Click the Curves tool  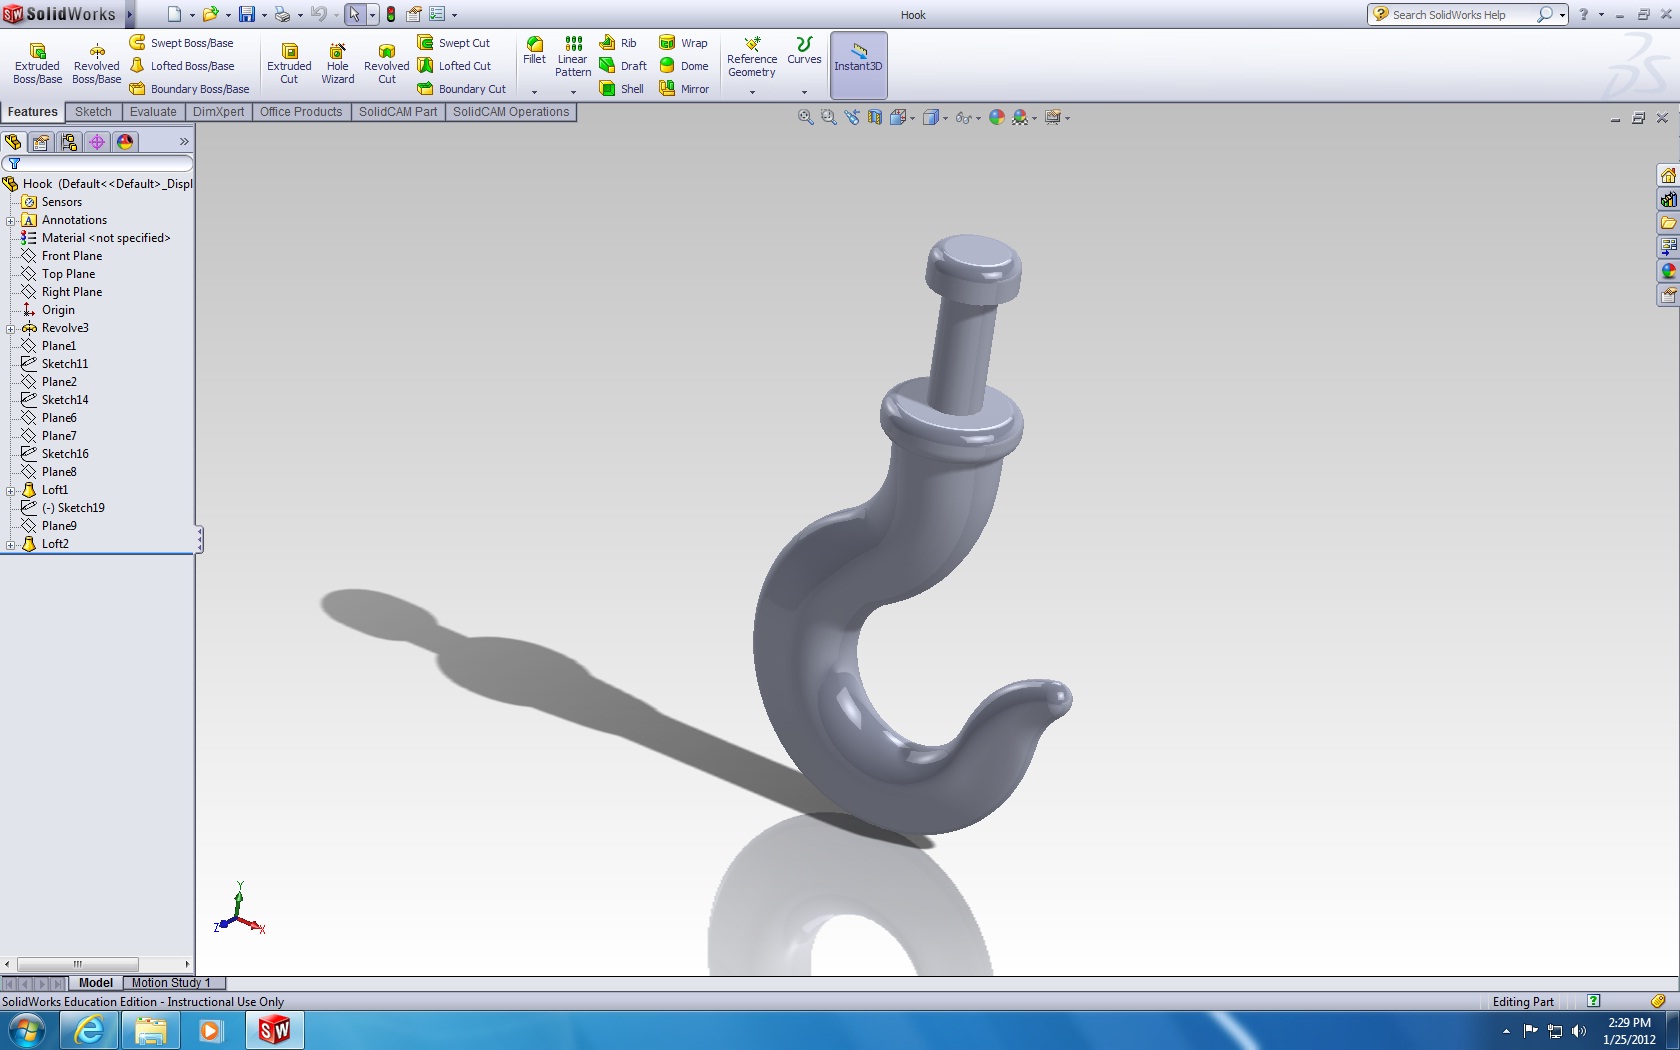pyautogui.click(x=804, y=51)
